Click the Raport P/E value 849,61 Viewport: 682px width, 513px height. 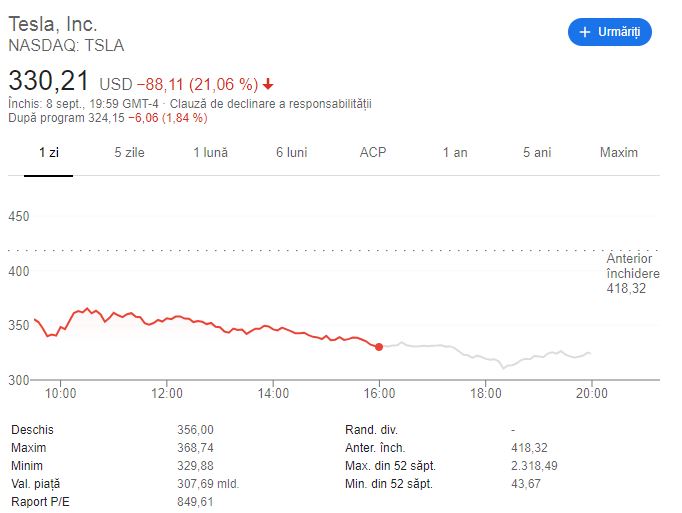[196, 501]
